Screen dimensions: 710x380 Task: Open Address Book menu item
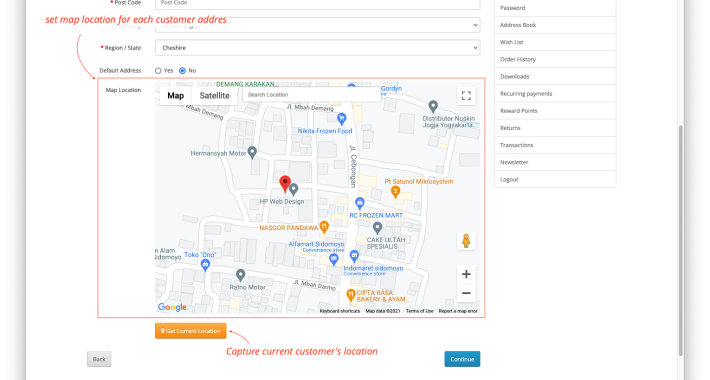coord(555,25)
